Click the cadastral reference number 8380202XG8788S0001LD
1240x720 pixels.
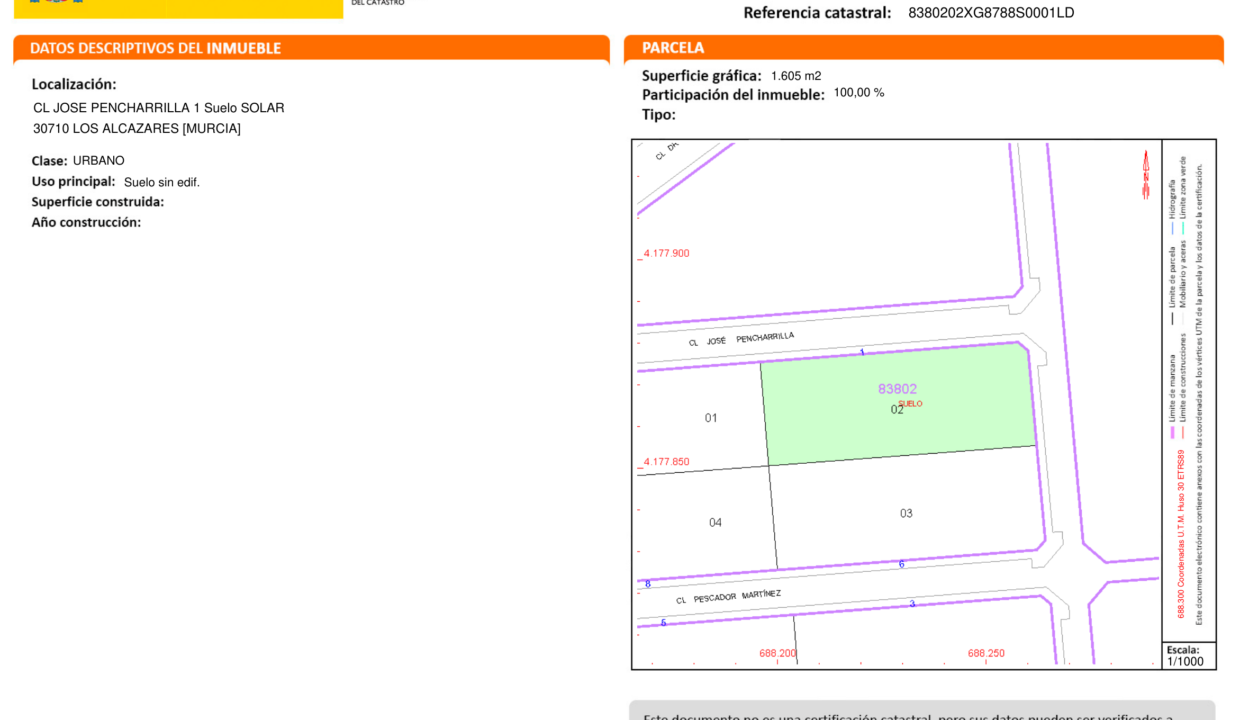tap(991, 13)
